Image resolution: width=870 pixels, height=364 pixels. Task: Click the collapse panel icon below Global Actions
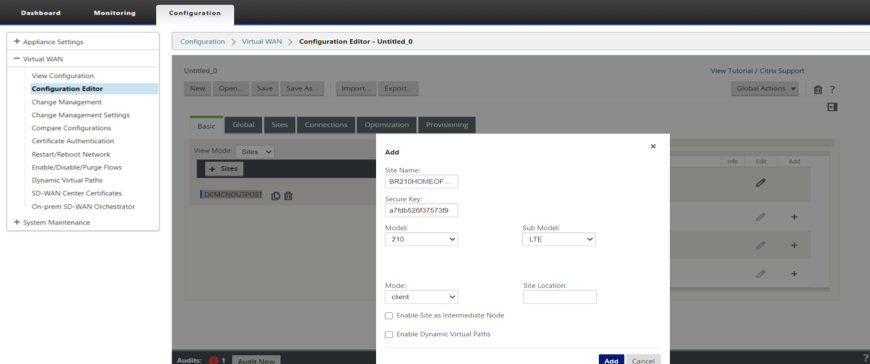point(832,107)
